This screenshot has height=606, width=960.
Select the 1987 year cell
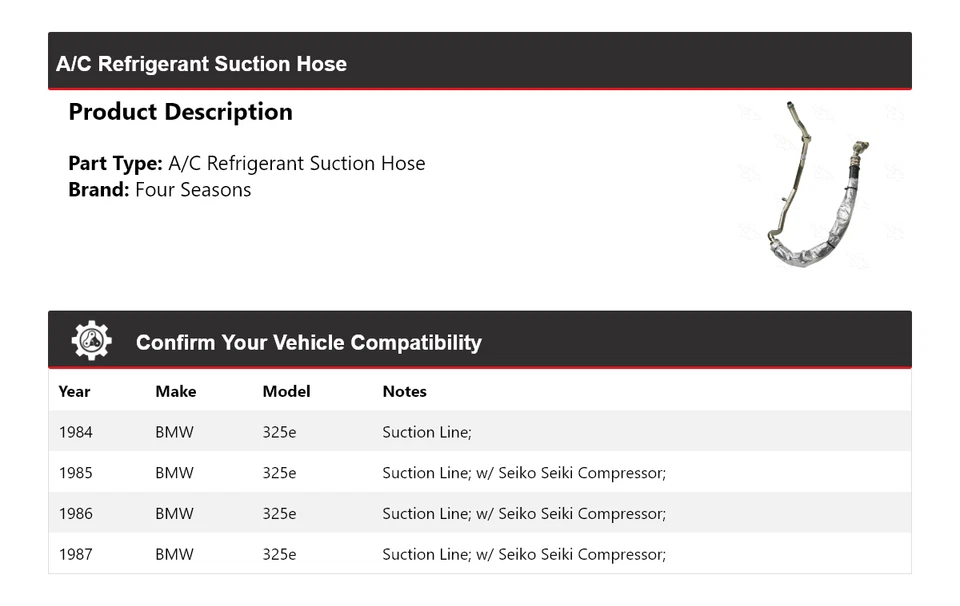pos(75,554)
